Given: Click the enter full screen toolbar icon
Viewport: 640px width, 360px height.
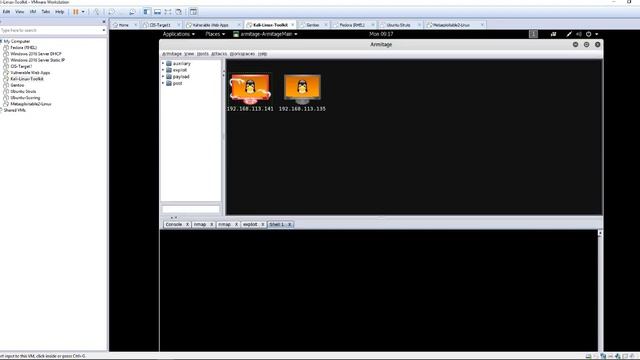Looking at the screenshot, I should coord(168,12).
